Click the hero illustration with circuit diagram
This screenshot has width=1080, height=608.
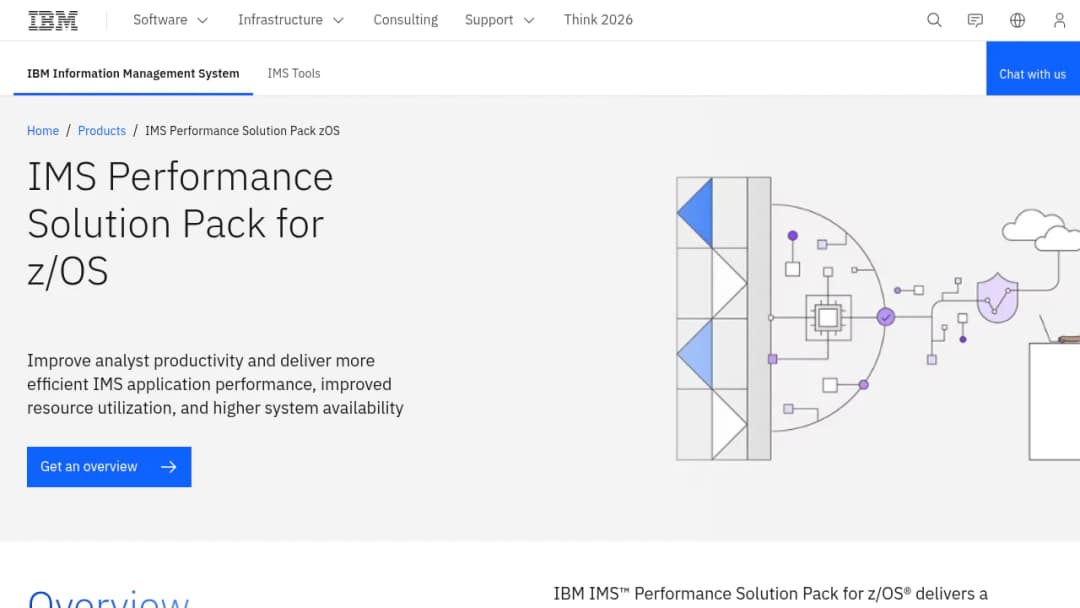click(x=878, y=318)
